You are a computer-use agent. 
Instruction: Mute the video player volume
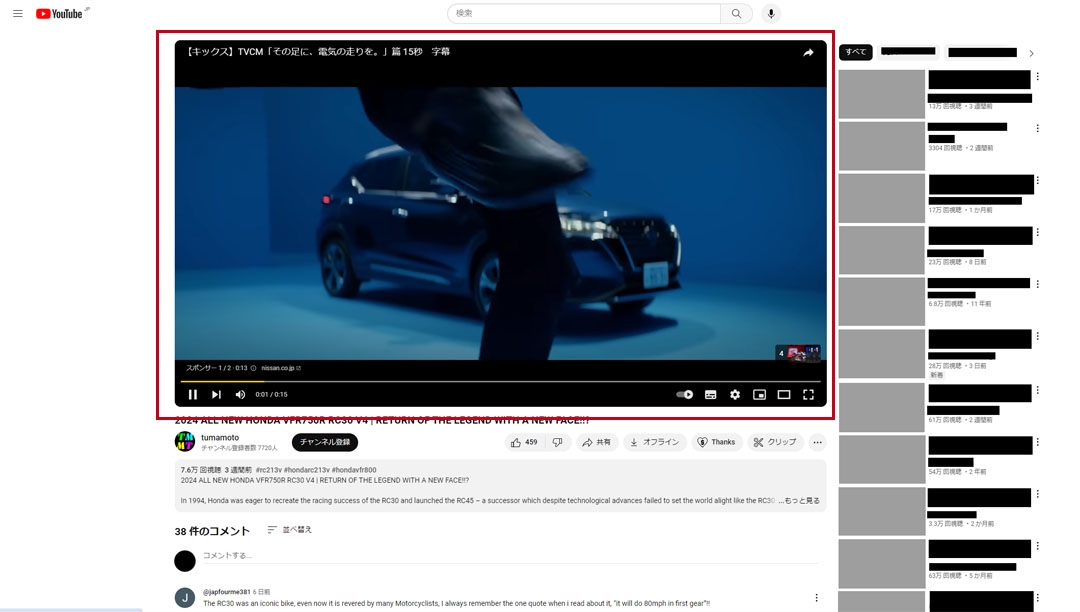[x=240, y=395]
